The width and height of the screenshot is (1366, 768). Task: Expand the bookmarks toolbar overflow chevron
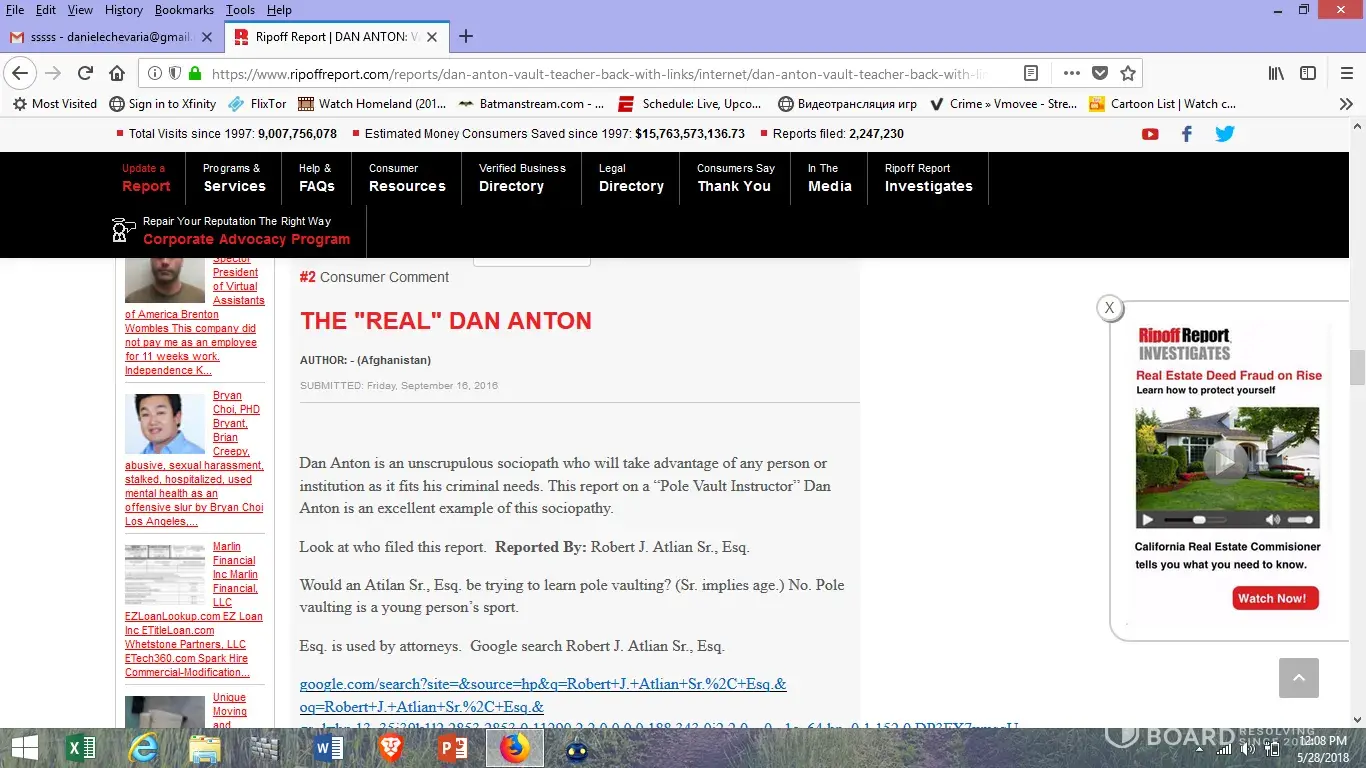[1346, 103]
